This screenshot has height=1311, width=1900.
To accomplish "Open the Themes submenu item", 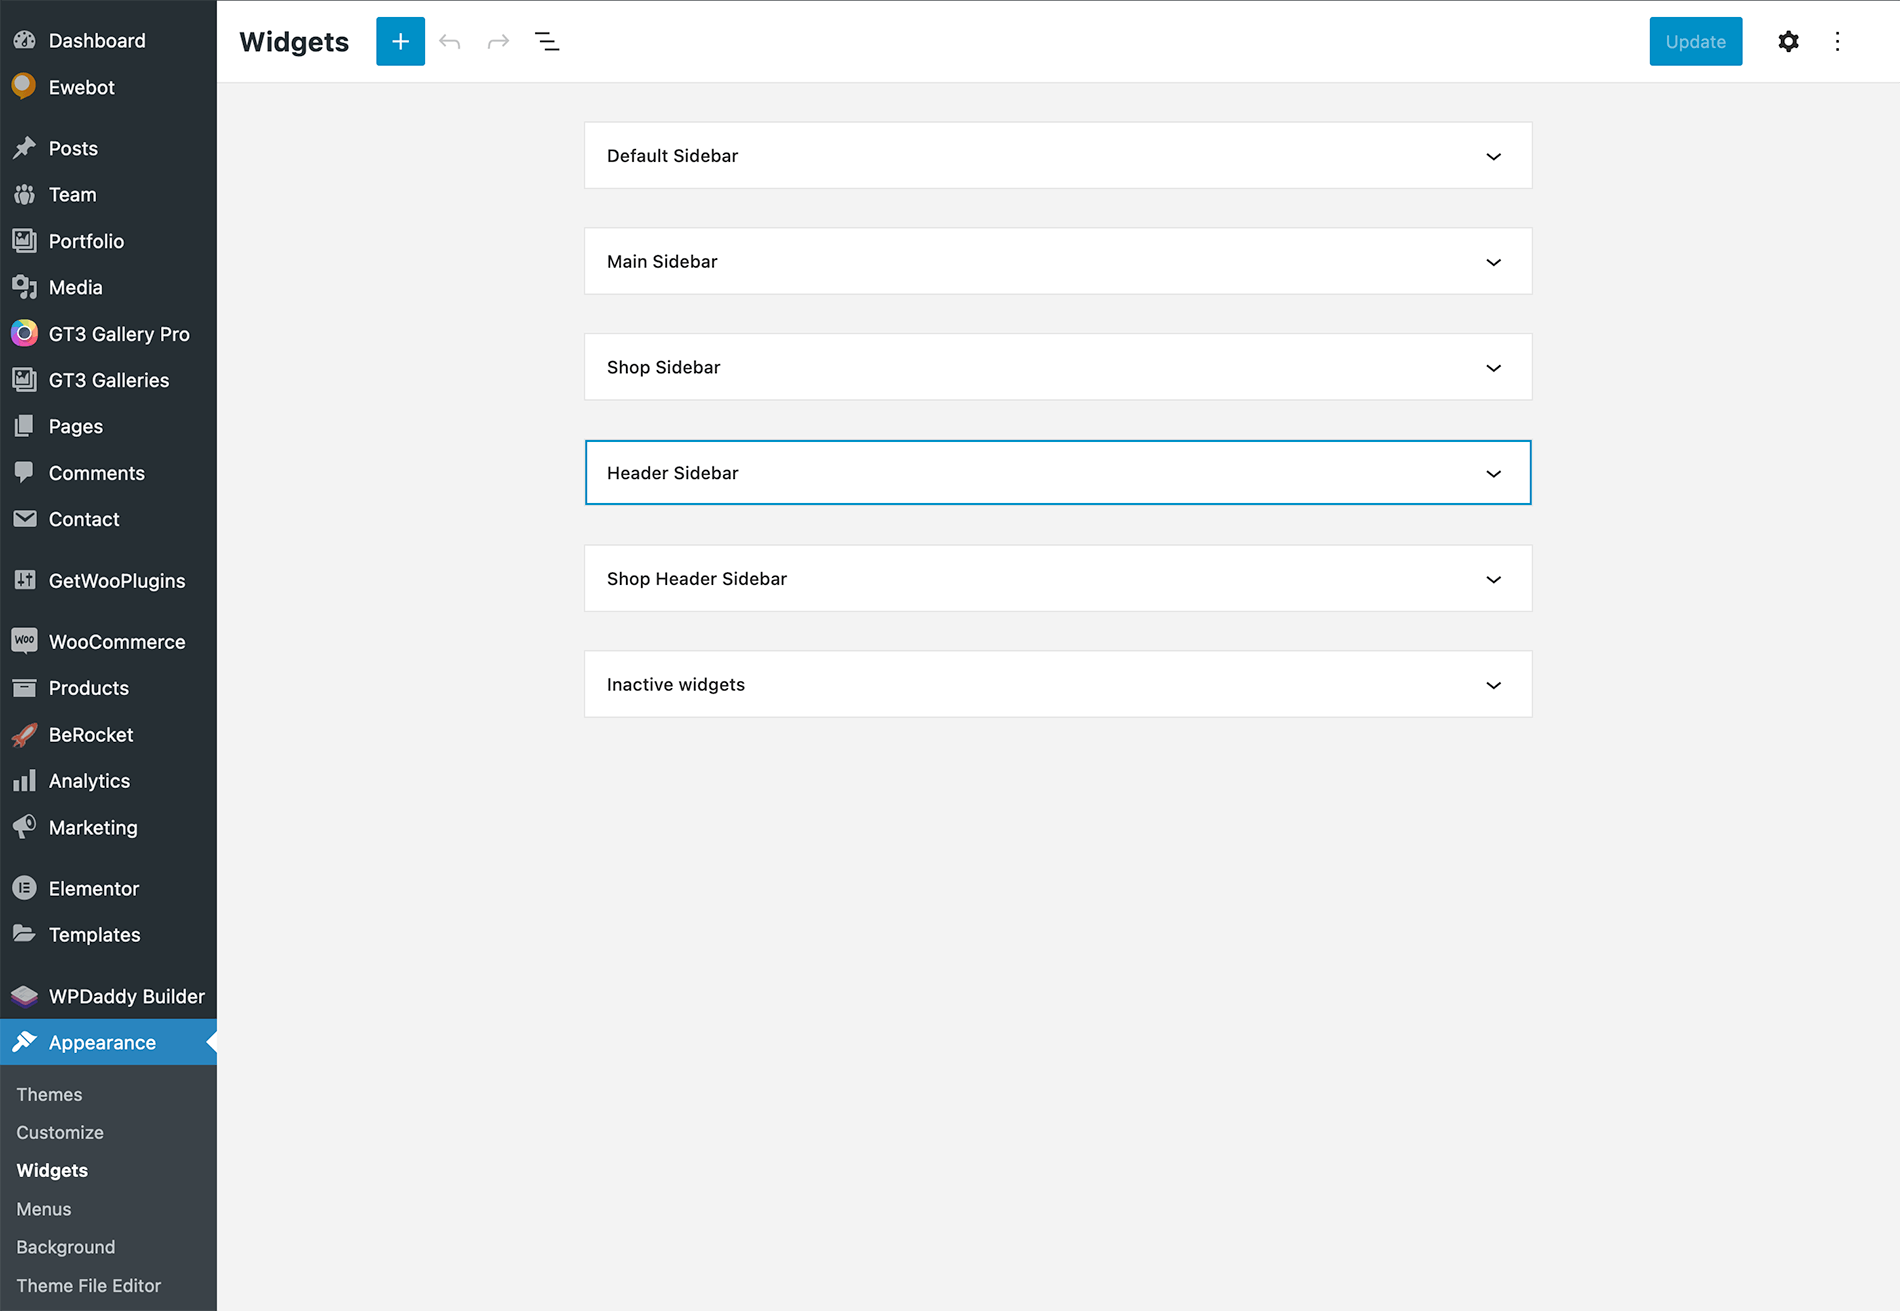I will (x=49, y=1094).
